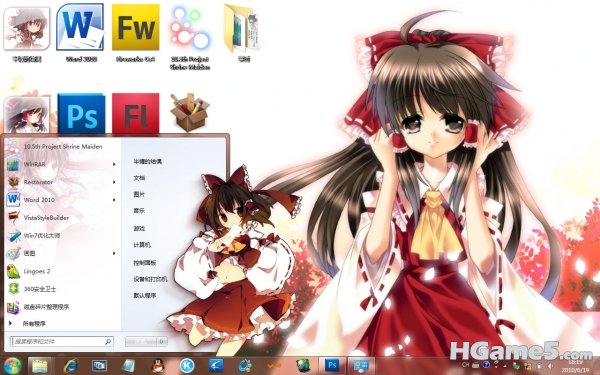Expand the Word 2010 jump list arrow
Viewport: 600px width, 375px height.
coord(114,200)
